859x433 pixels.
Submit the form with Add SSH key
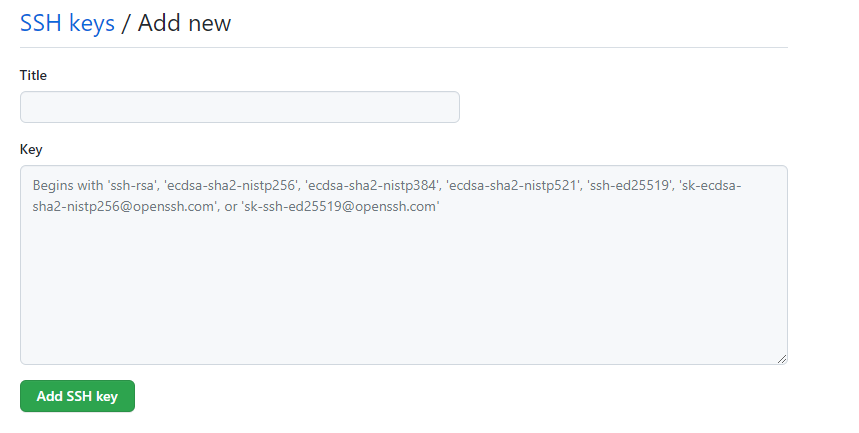click(x=77, y=396)
